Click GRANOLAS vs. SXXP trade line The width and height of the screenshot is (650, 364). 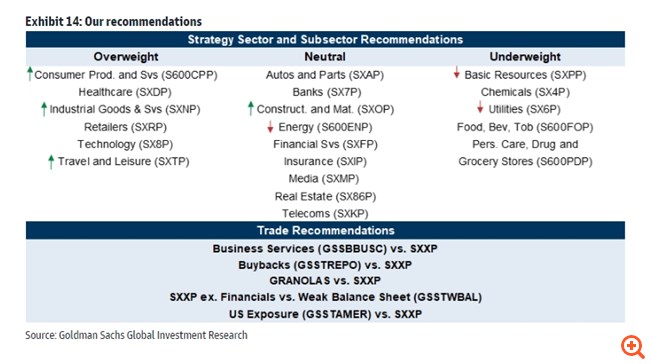click(x=325, y=281)
